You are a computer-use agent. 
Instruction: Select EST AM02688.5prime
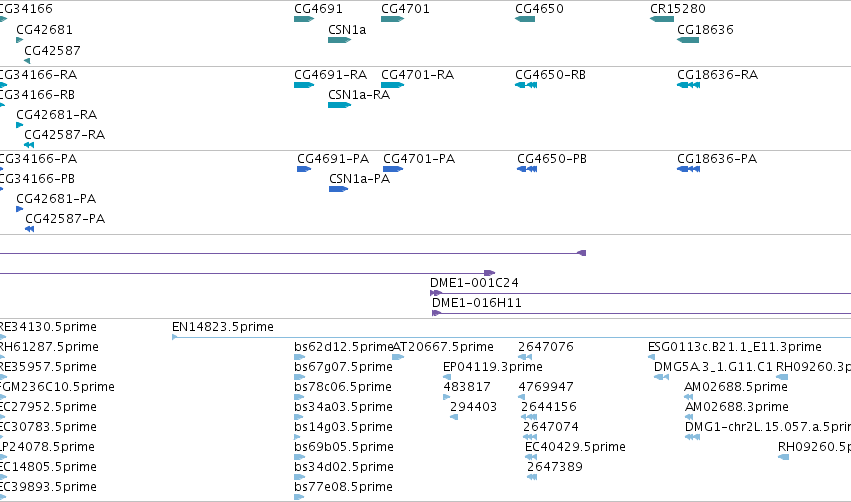click(735, 387)
